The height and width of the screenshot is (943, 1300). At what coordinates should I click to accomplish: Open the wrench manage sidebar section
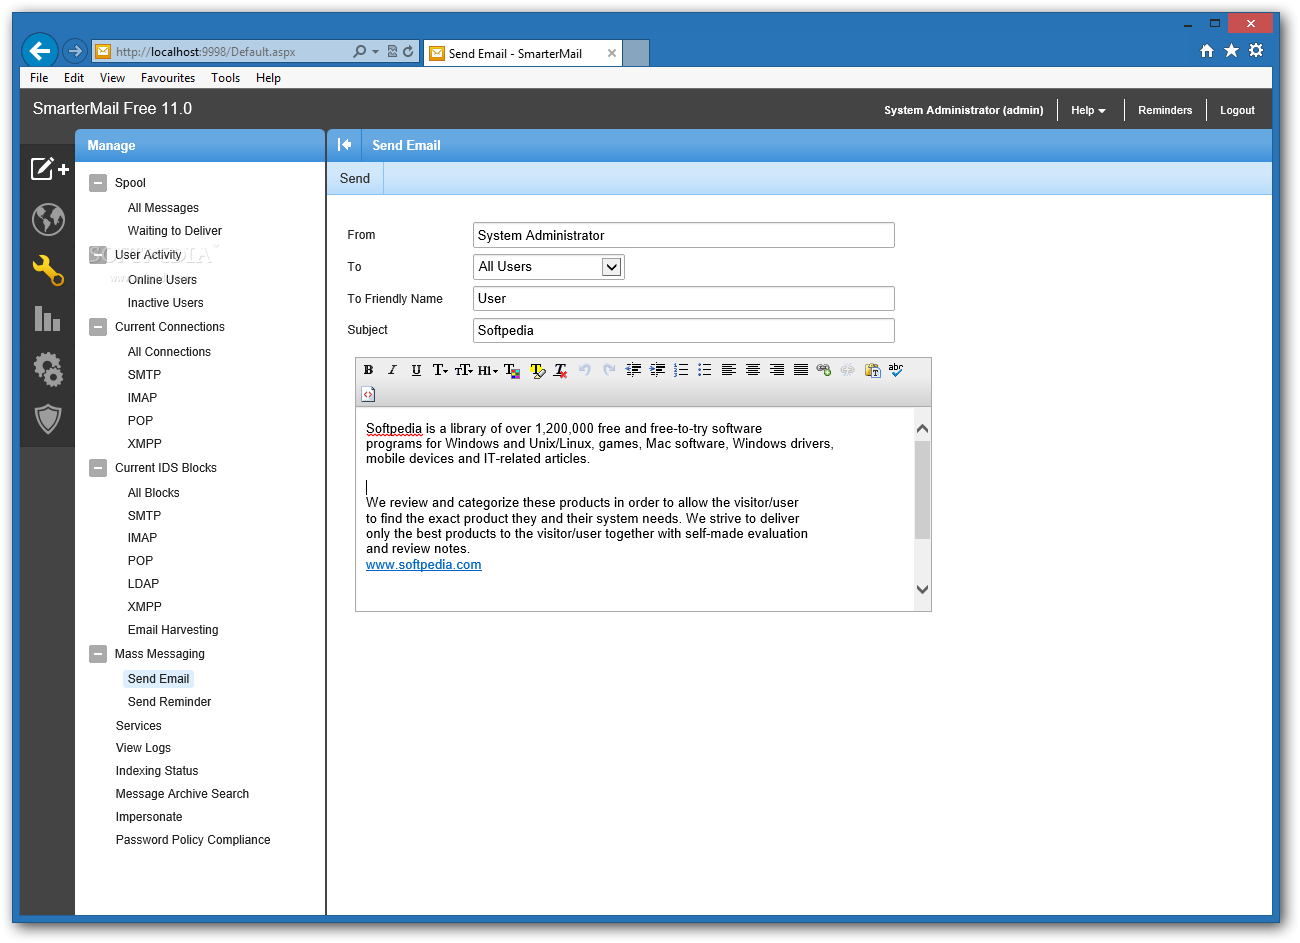pyautogui.click(x=48, y=270)
